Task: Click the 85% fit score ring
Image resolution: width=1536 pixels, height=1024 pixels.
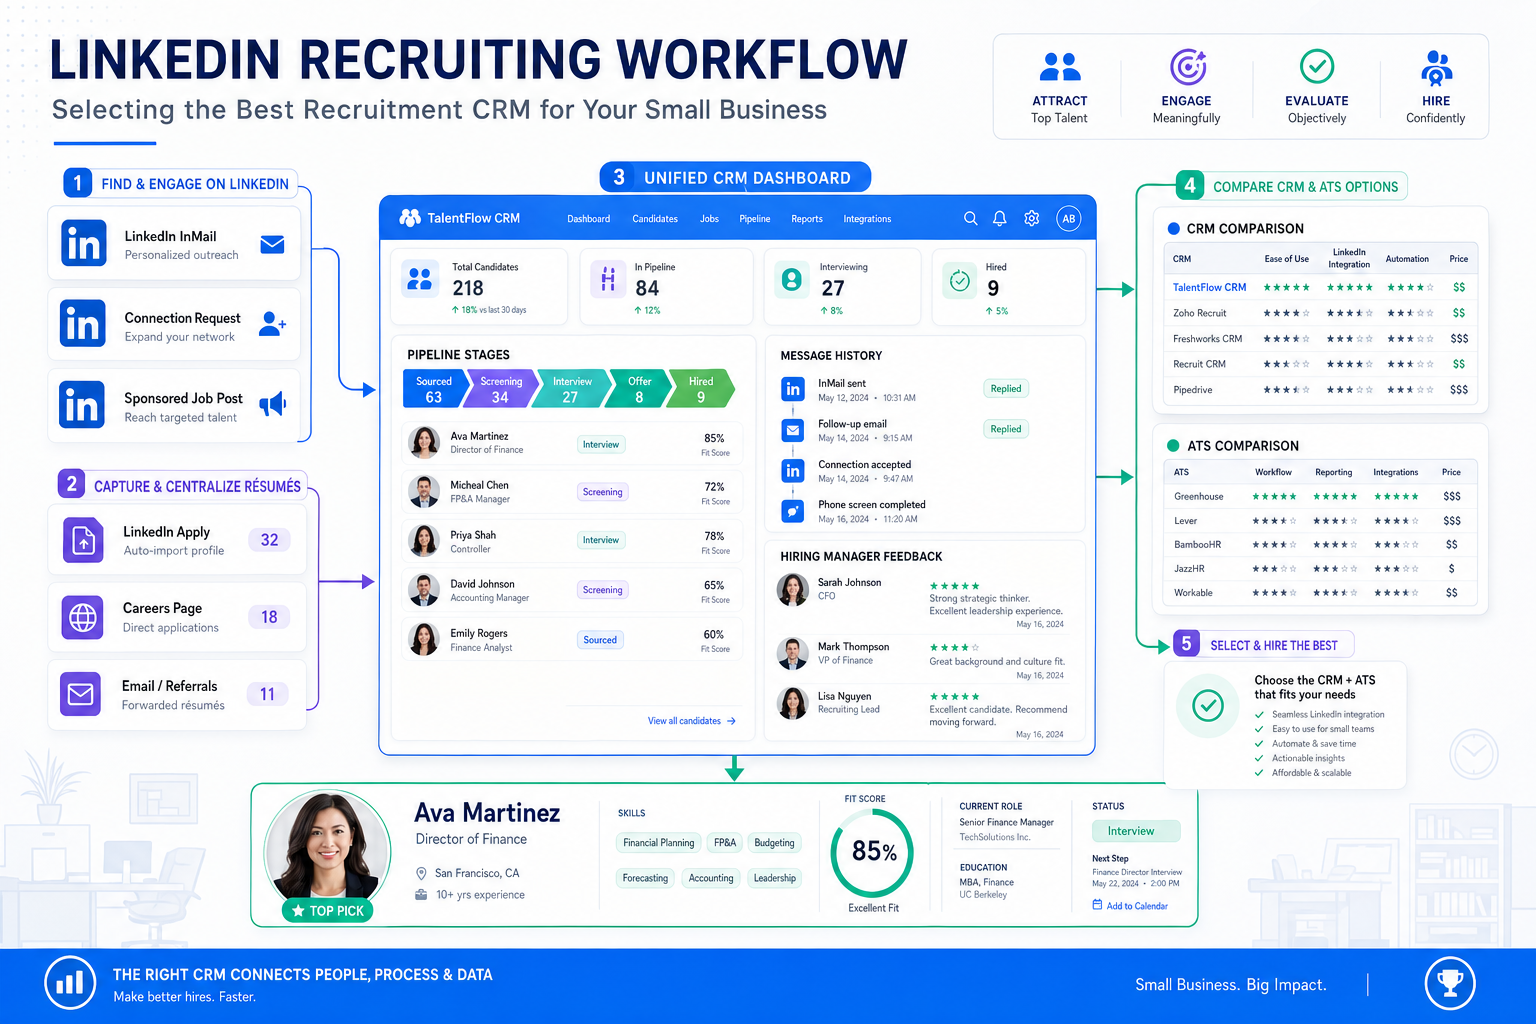Action: coord(873,853)
